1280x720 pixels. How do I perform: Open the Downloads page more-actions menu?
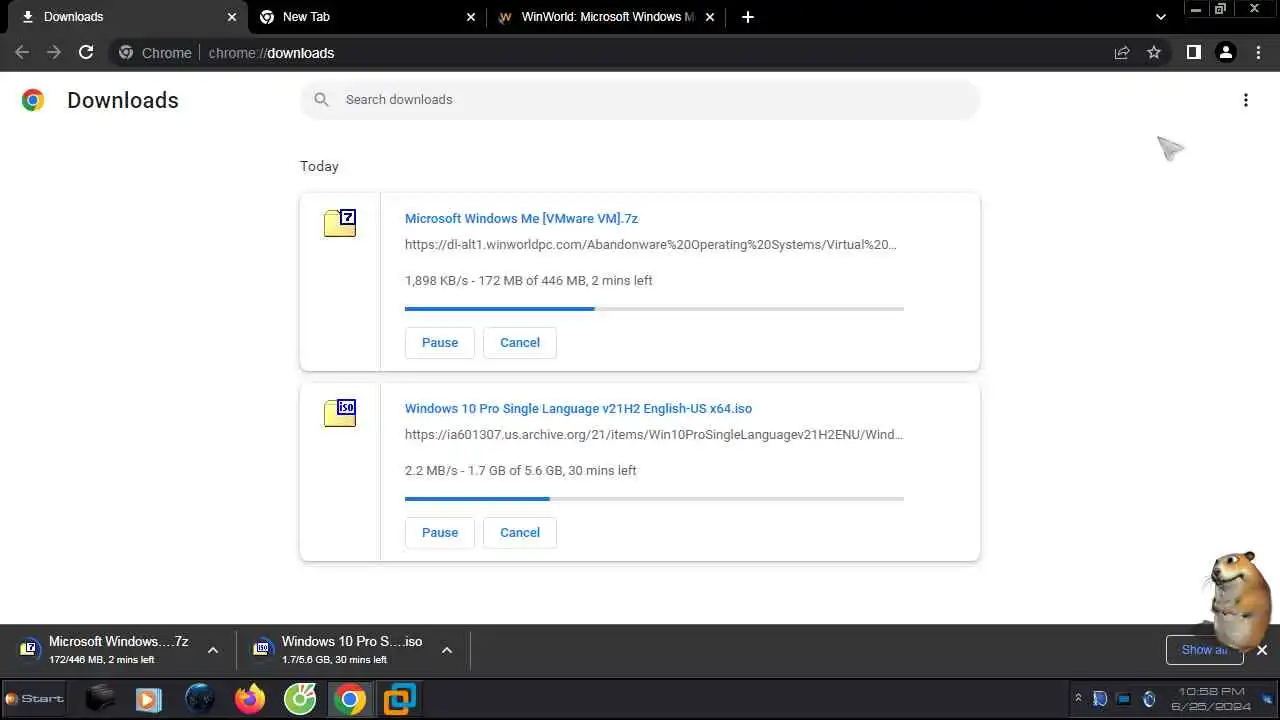pyautogui.click(x=1245, y=100)
